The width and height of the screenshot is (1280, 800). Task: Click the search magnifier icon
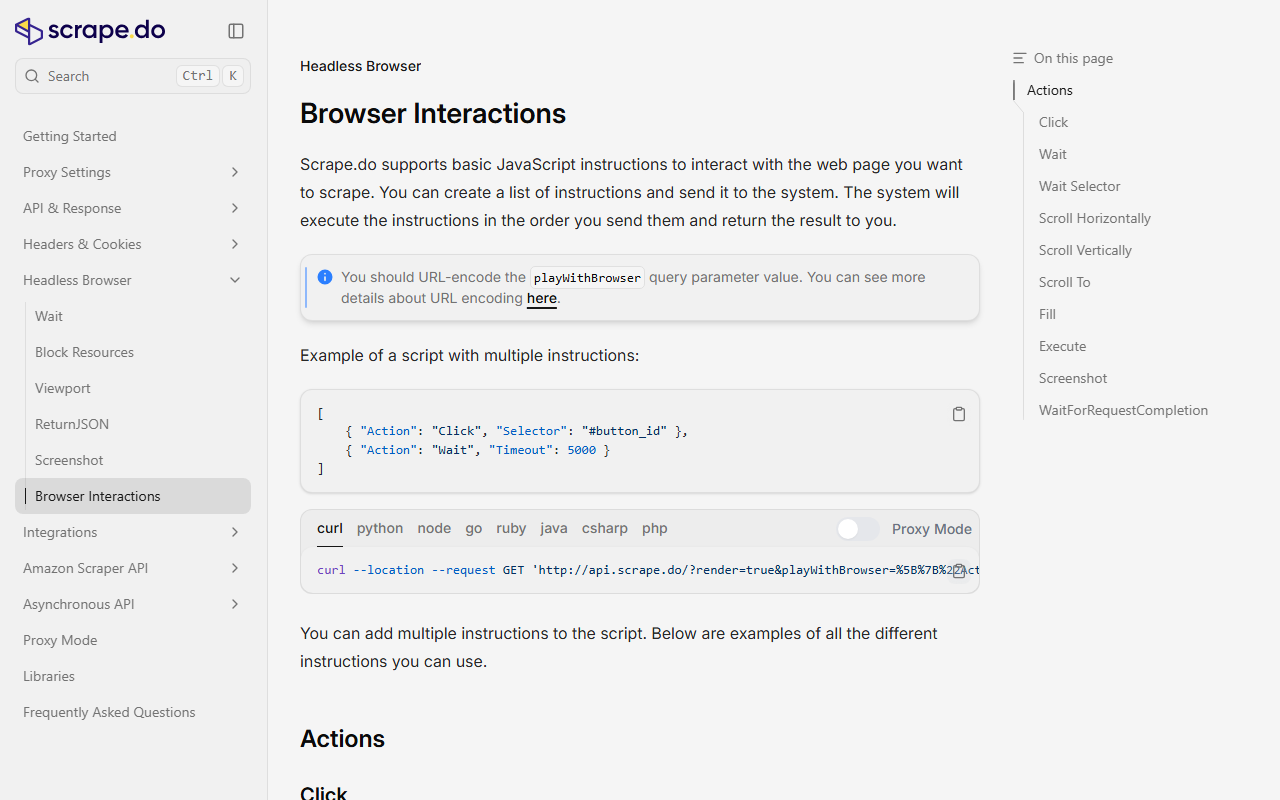(32, 75)
